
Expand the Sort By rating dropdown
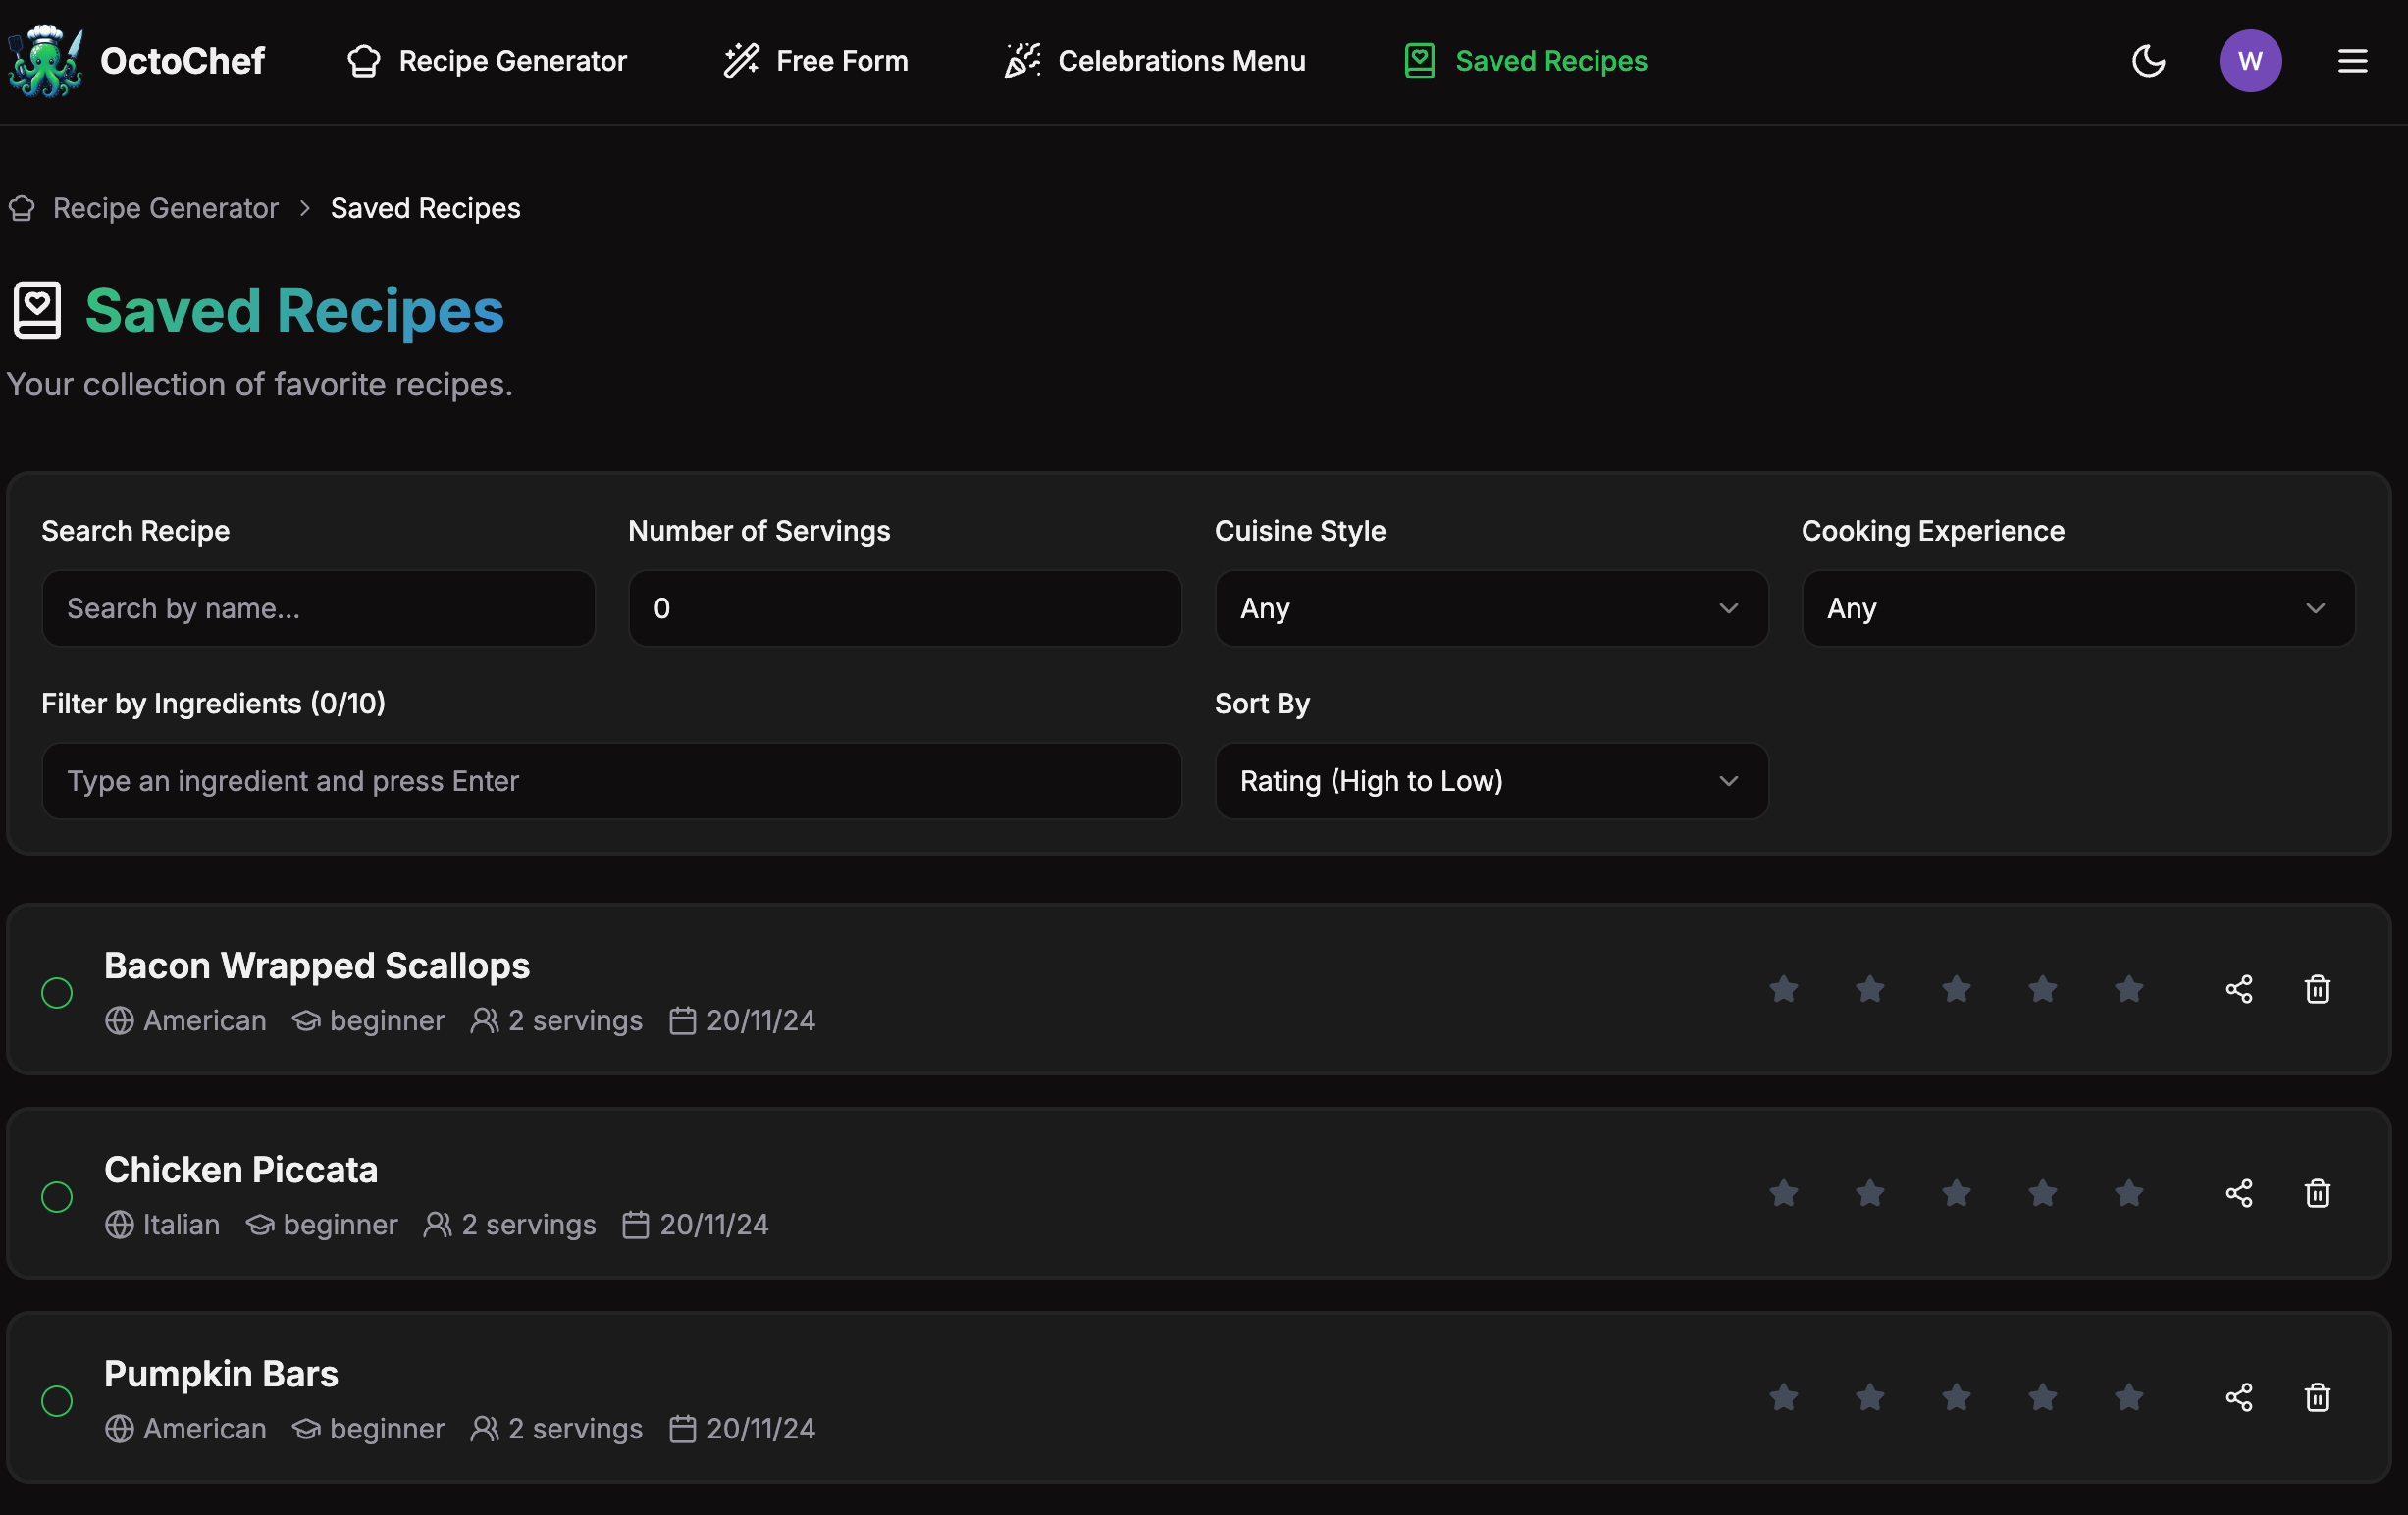tap(1491, 781)
